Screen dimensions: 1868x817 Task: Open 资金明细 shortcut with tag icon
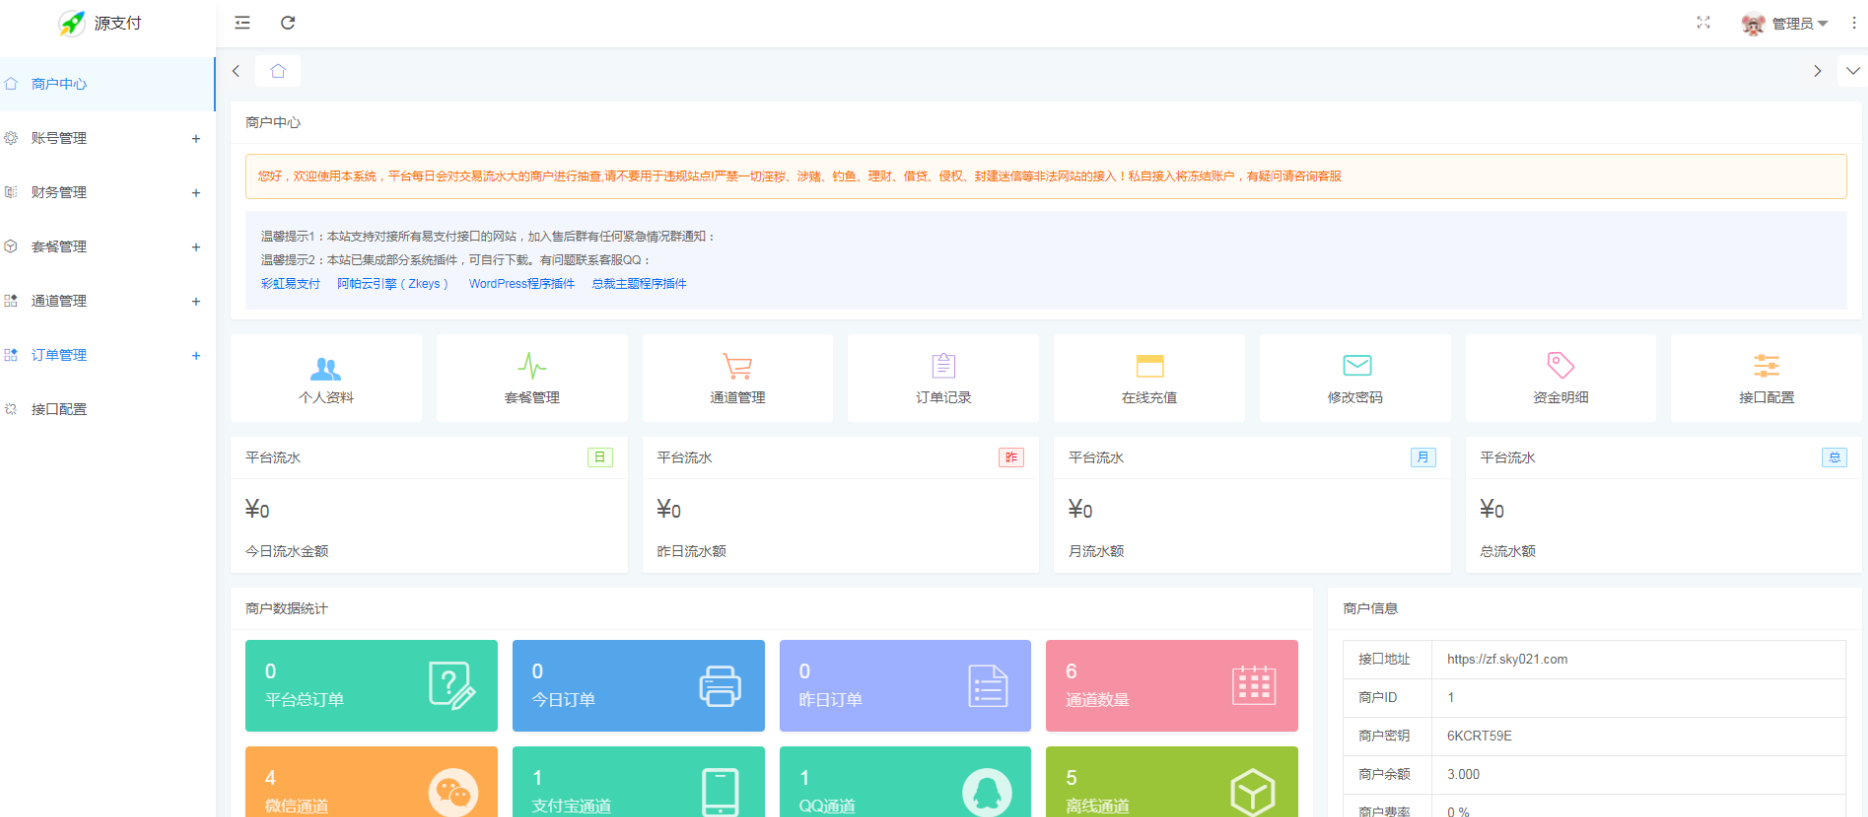1561,378
